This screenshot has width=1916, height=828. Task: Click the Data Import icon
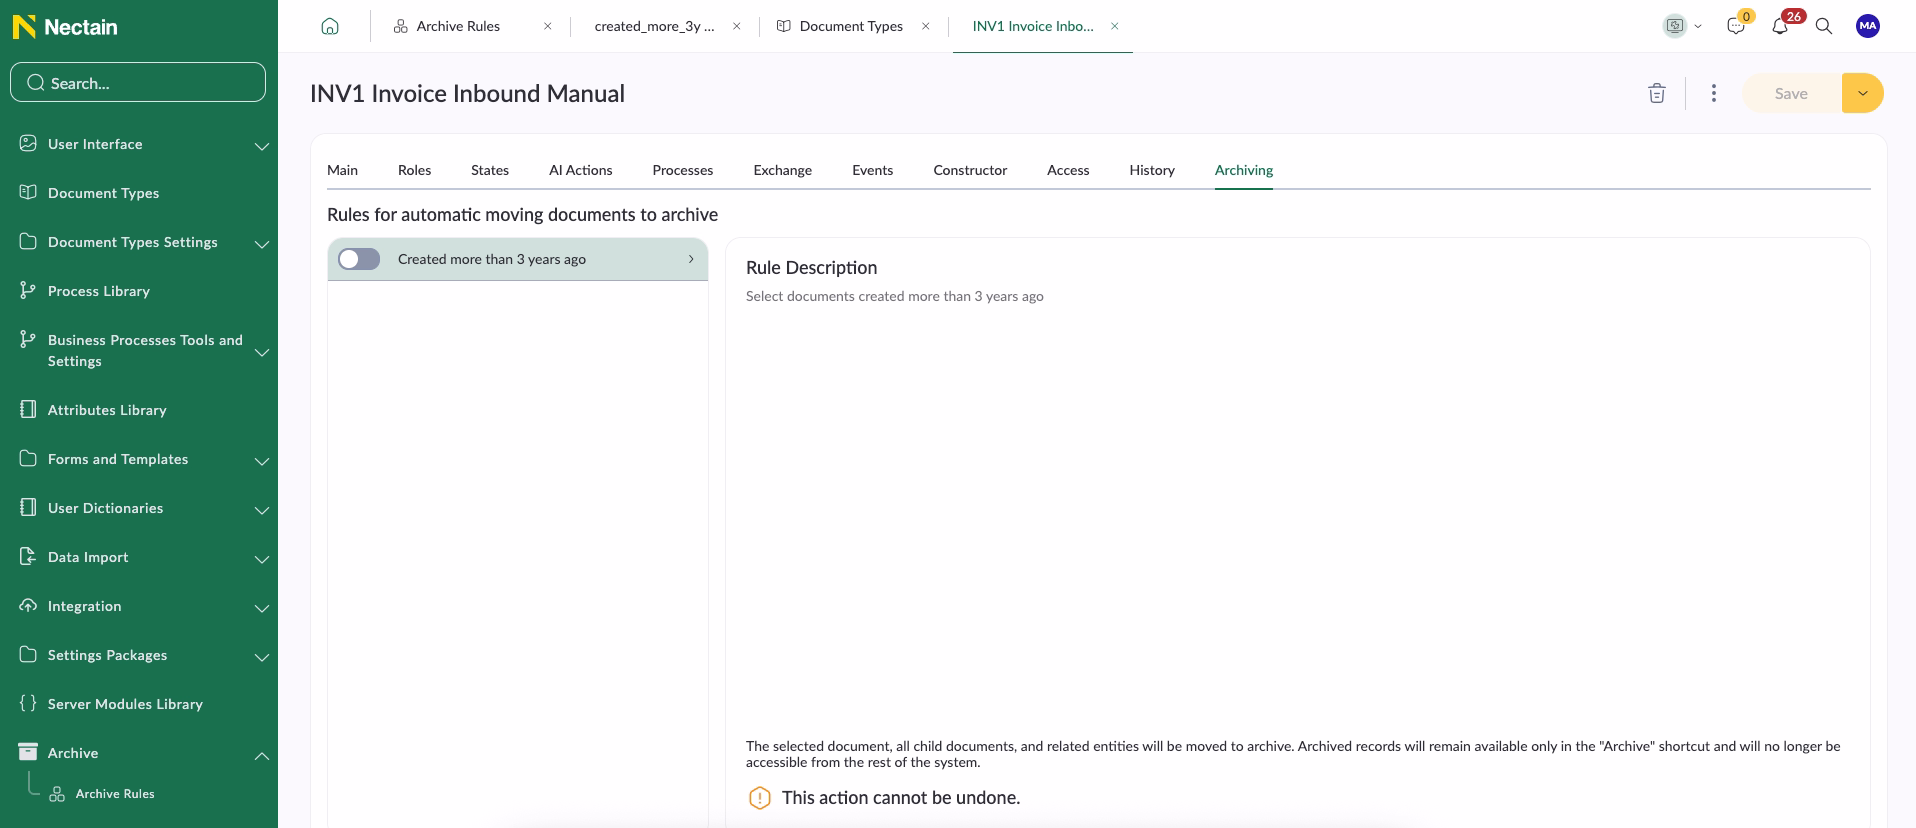click(x=28, y=556)
